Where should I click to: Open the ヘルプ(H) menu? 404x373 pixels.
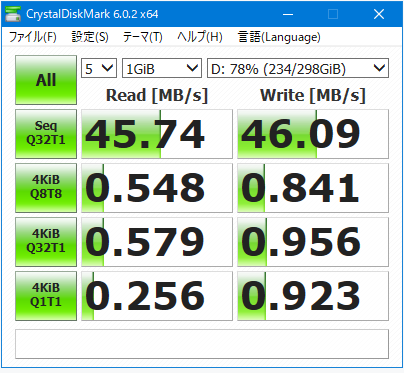coord(200,37)
